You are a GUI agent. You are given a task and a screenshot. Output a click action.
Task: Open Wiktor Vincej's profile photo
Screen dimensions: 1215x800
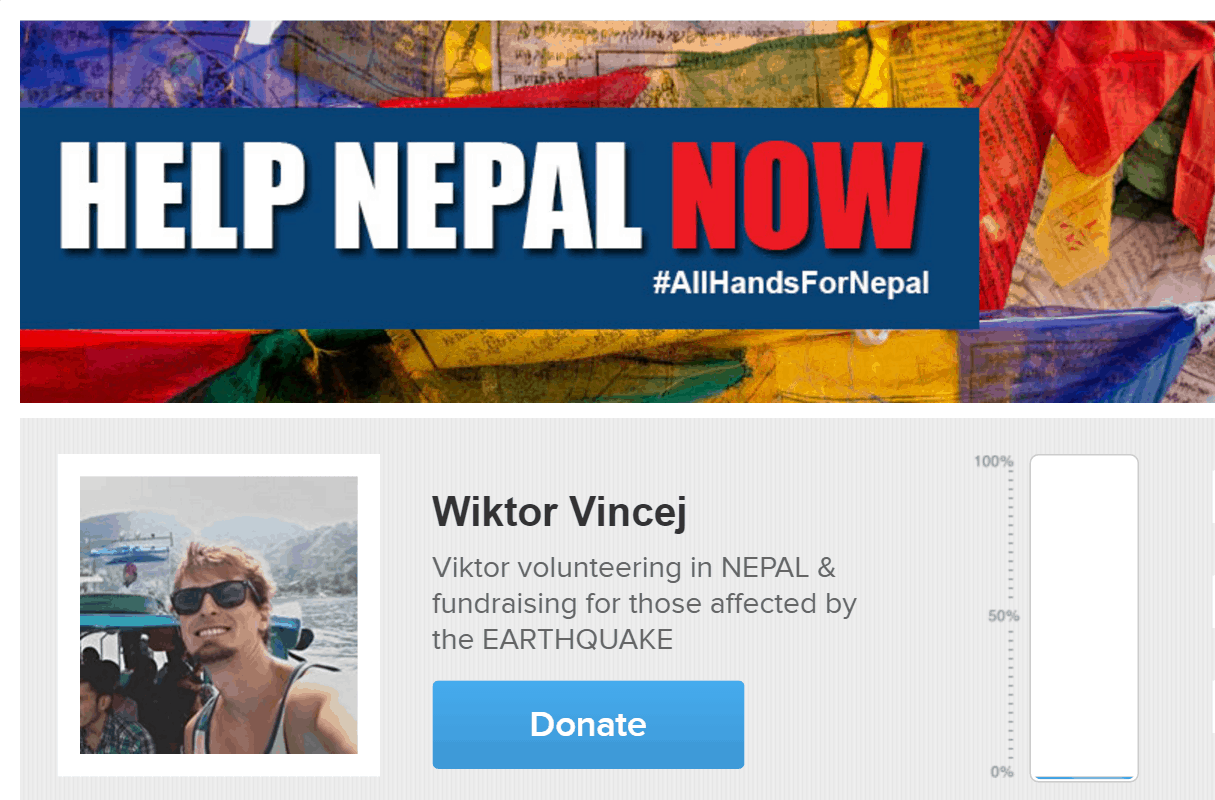(219, 615)
